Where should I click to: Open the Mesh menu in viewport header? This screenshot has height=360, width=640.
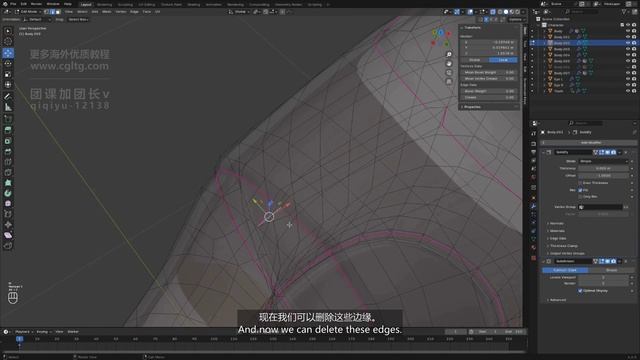(x=107, y=12)
